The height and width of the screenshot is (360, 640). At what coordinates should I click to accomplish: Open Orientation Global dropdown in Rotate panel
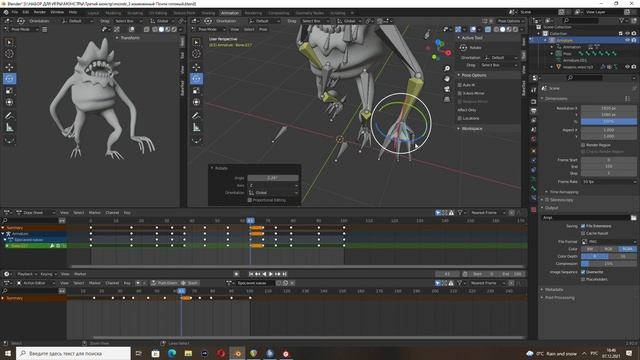pyautogui.click(x=273, y=193)
